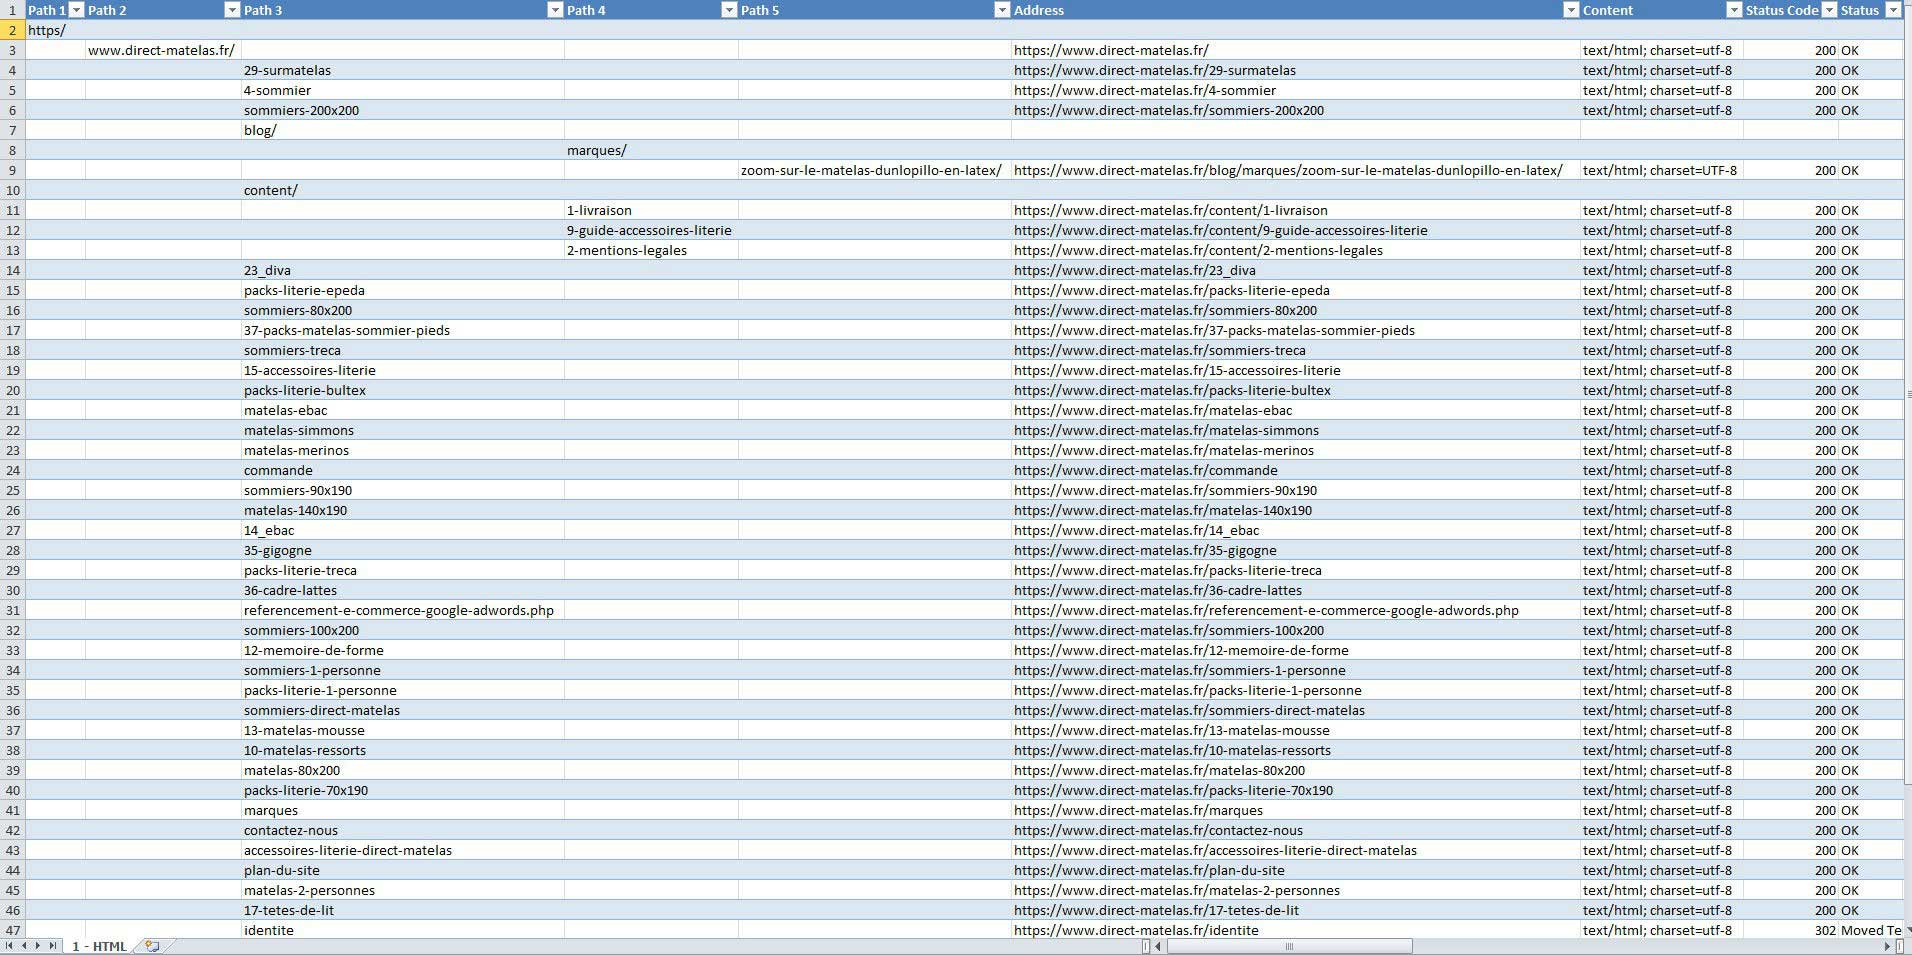Select address ending 'content/1-livraison'
Screen dimensions: 1912x955
[x=1296, y=210]
